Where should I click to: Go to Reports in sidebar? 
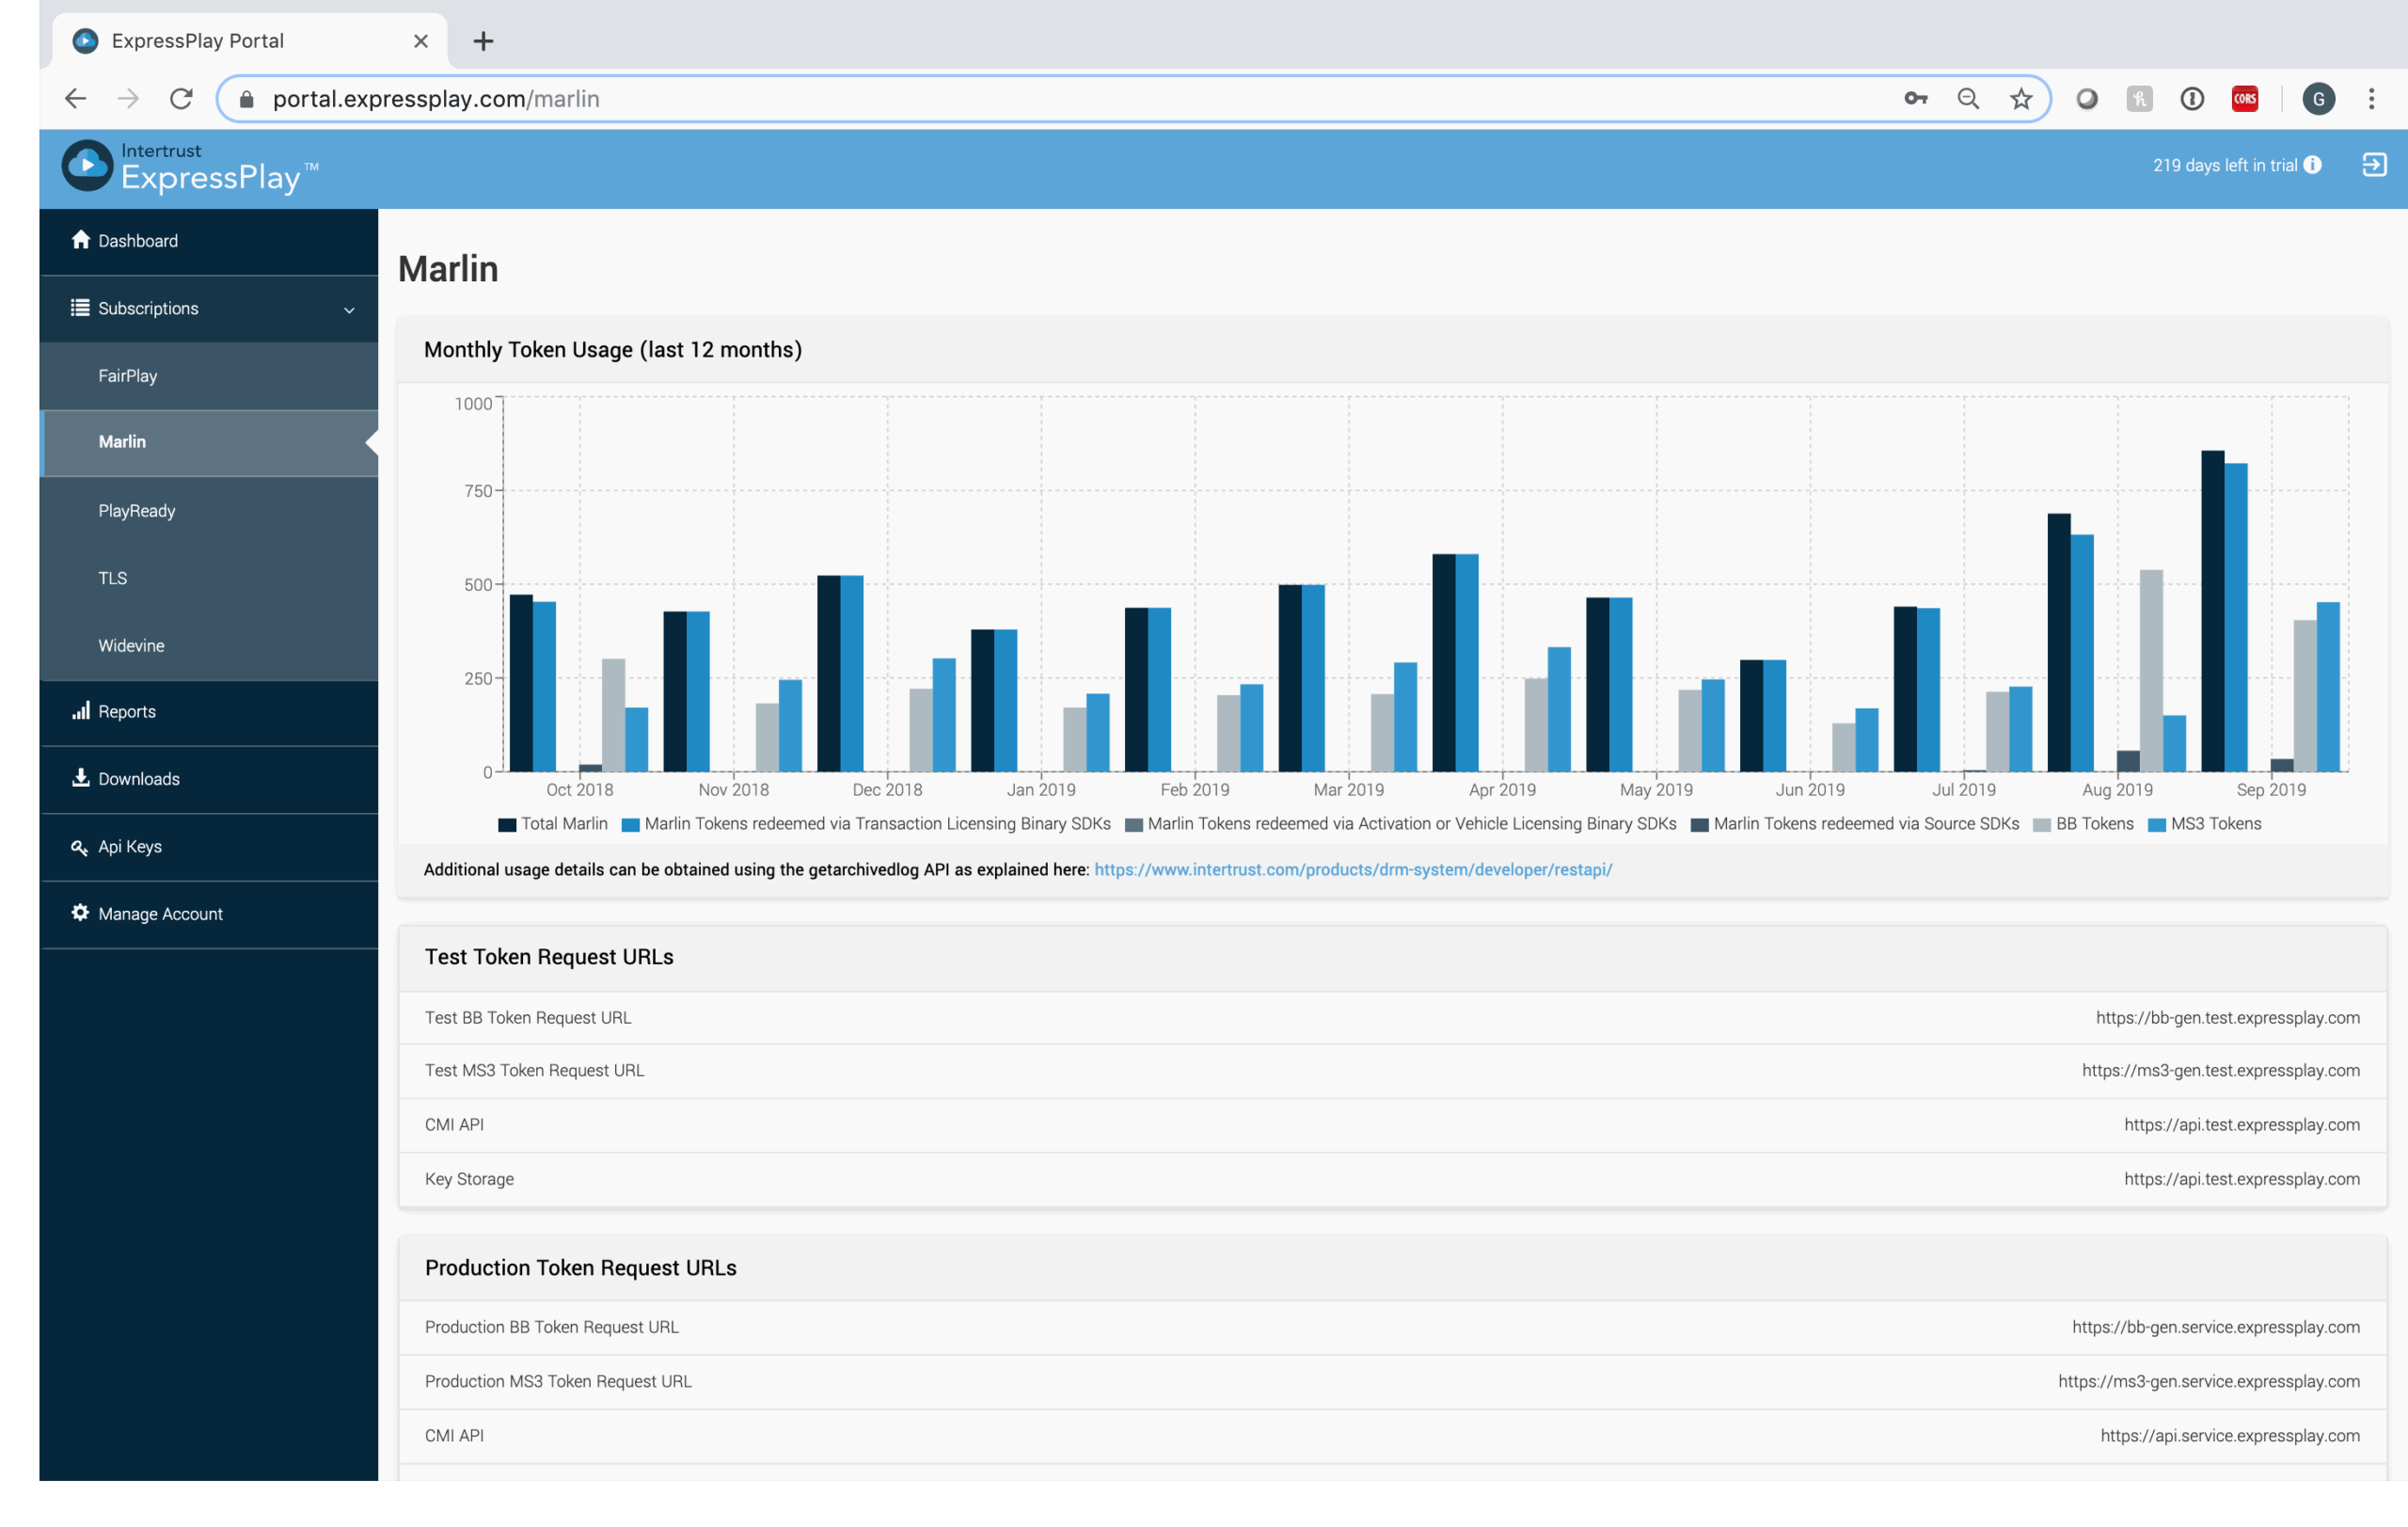point(126,712)
